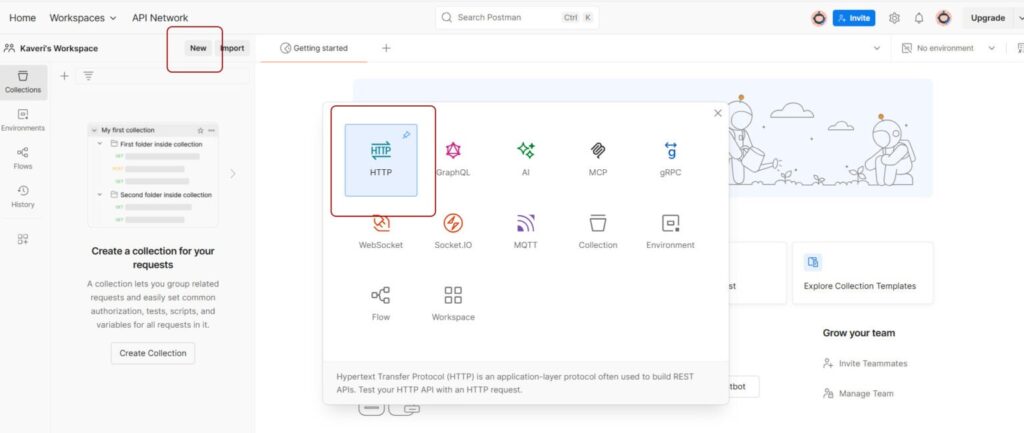Viewport: 1024px width, 433px height.
Task: Open the collections filter icon
Action: 88,76
